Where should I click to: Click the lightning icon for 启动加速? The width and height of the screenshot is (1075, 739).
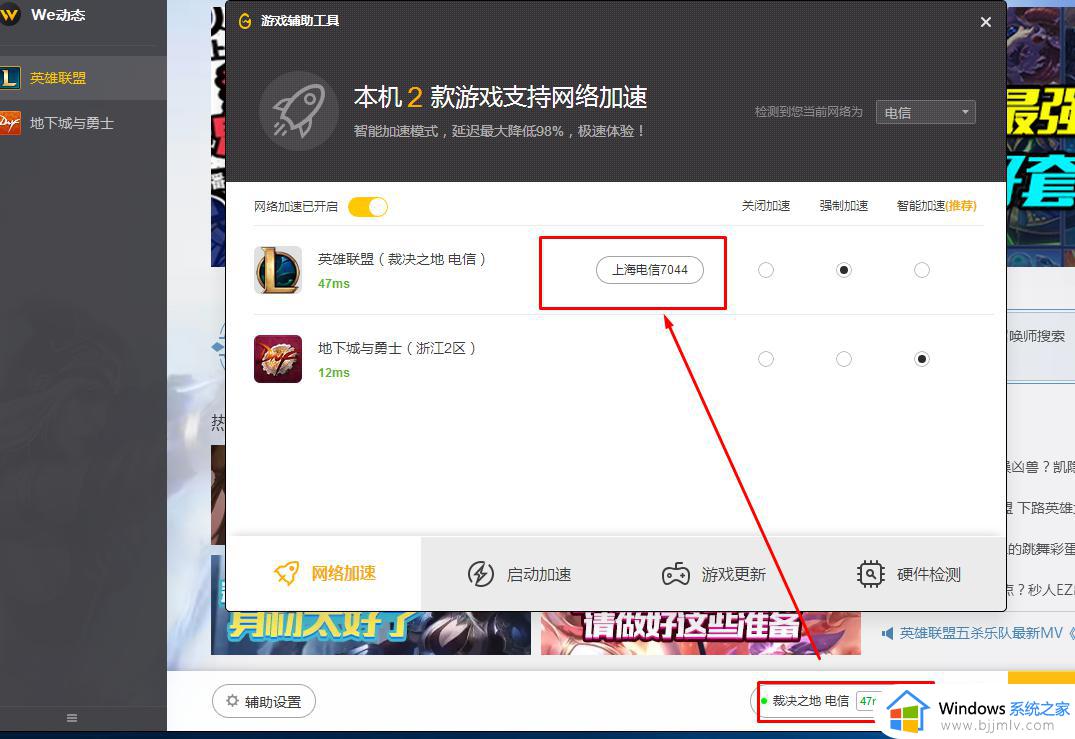481,573
